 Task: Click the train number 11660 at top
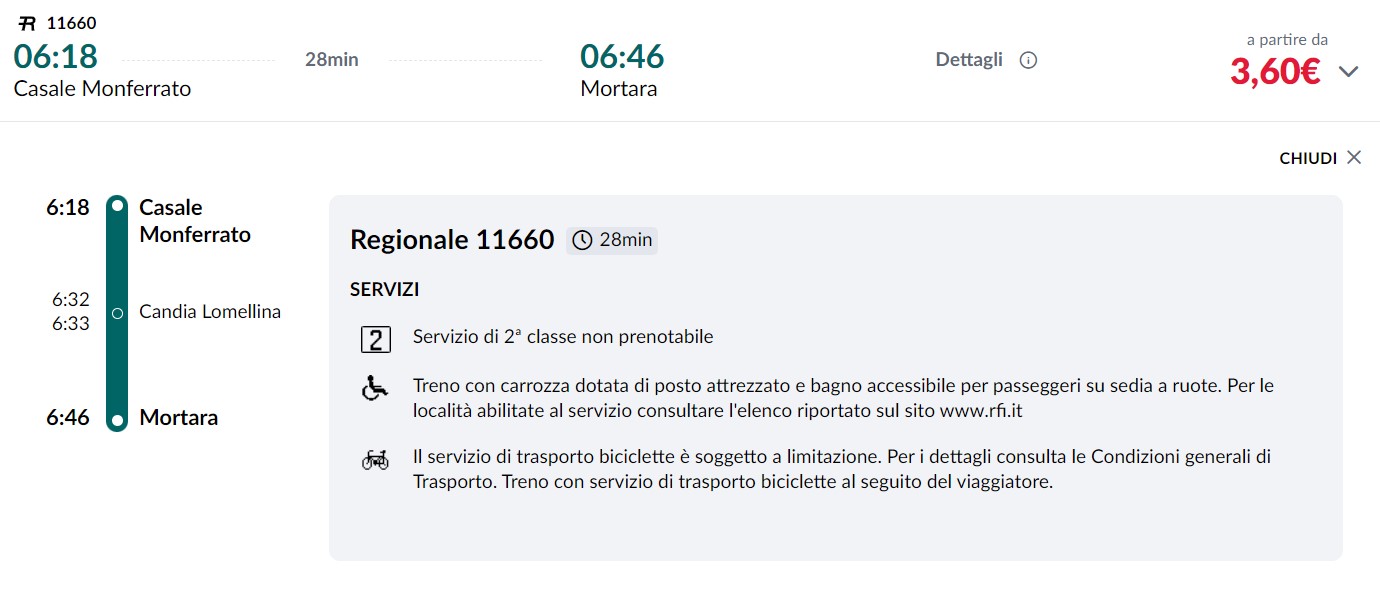coord(72,23)
